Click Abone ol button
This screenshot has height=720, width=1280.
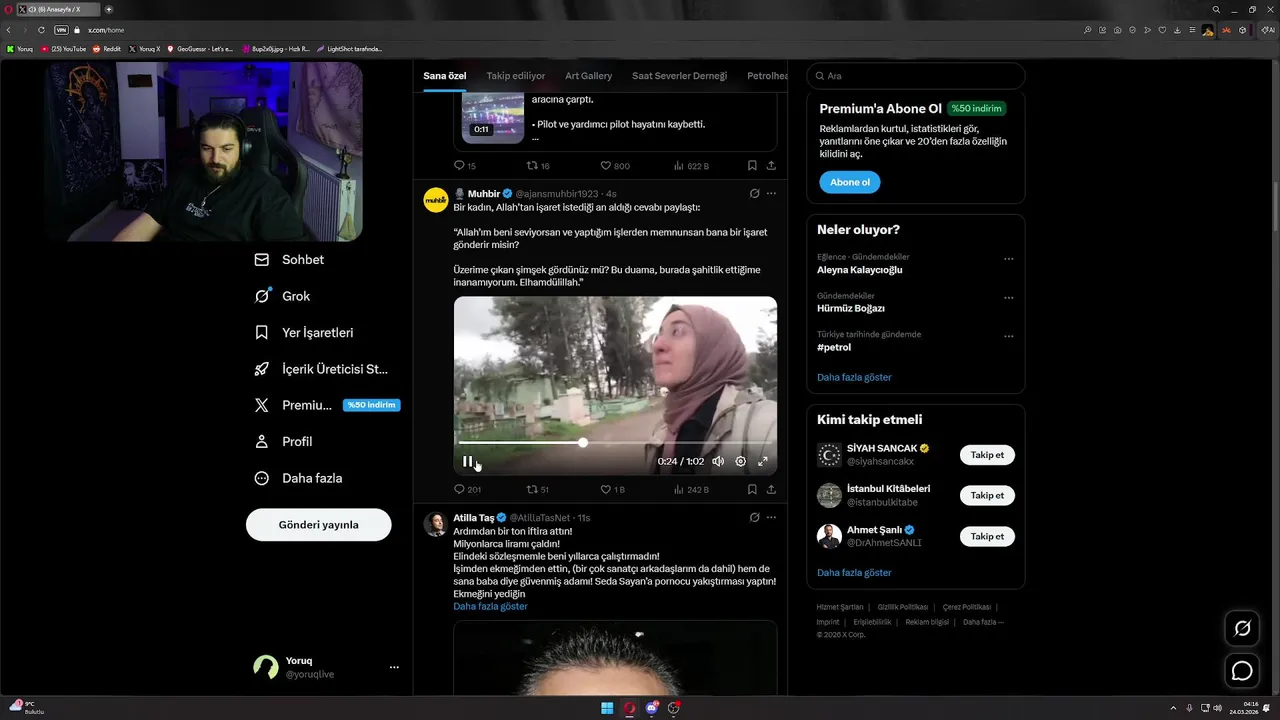pos(850,182)
